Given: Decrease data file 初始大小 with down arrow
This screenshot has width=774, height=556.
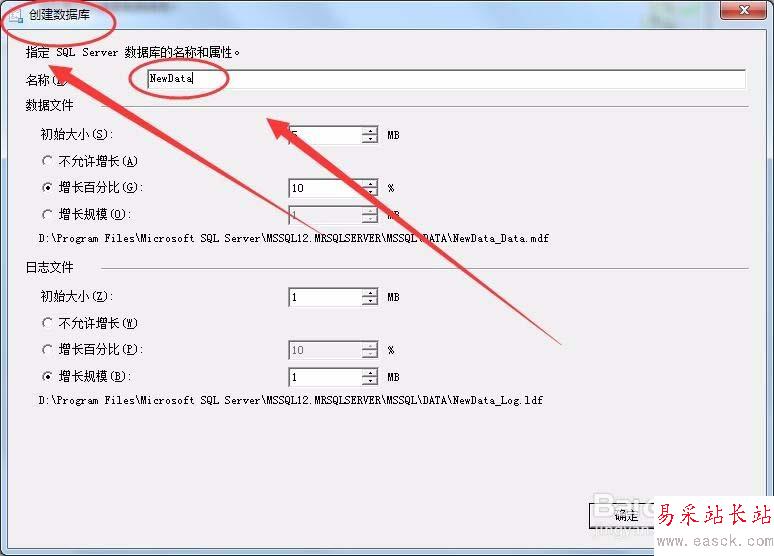Looking at the screenshot, I should (x=369, y=139).
